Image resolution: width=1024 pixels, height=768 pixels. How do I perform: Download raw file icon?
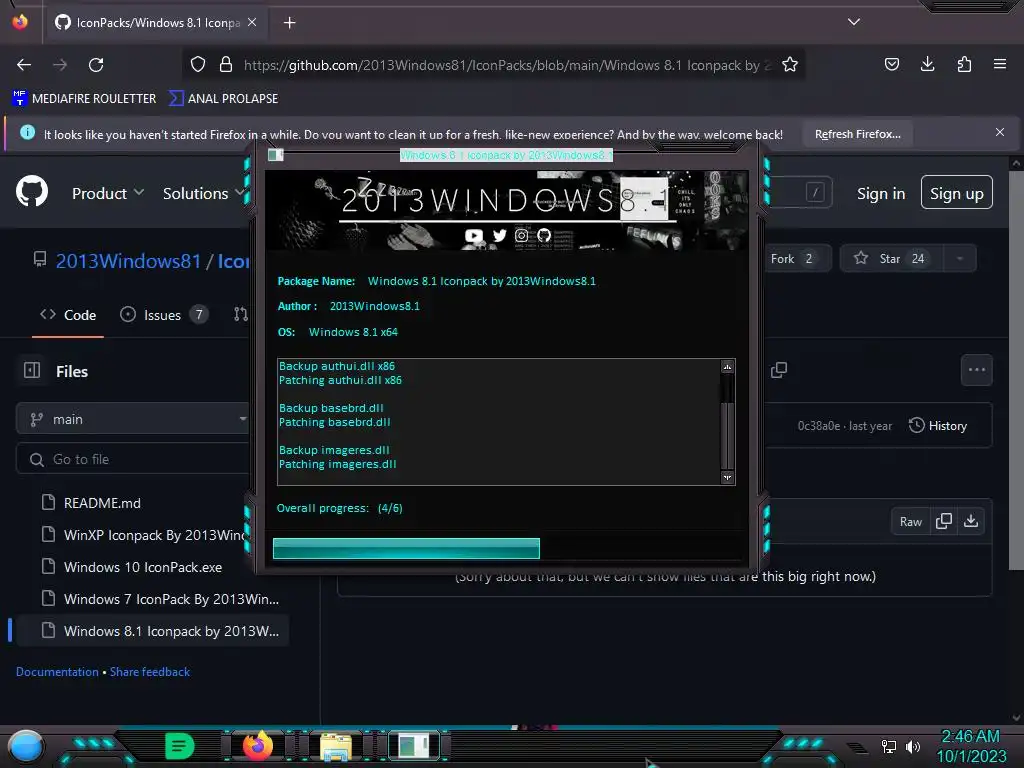(x=971, y=521)
